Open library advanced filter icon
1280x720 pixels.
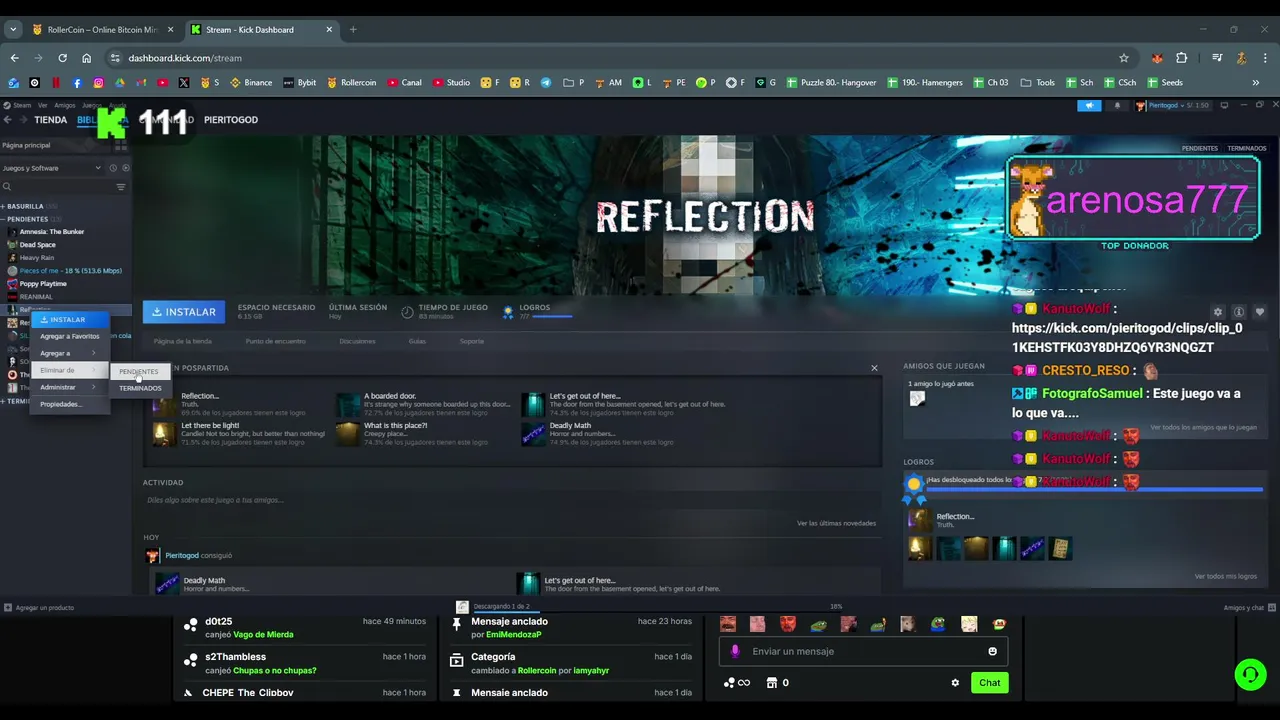tap(121, 187)
